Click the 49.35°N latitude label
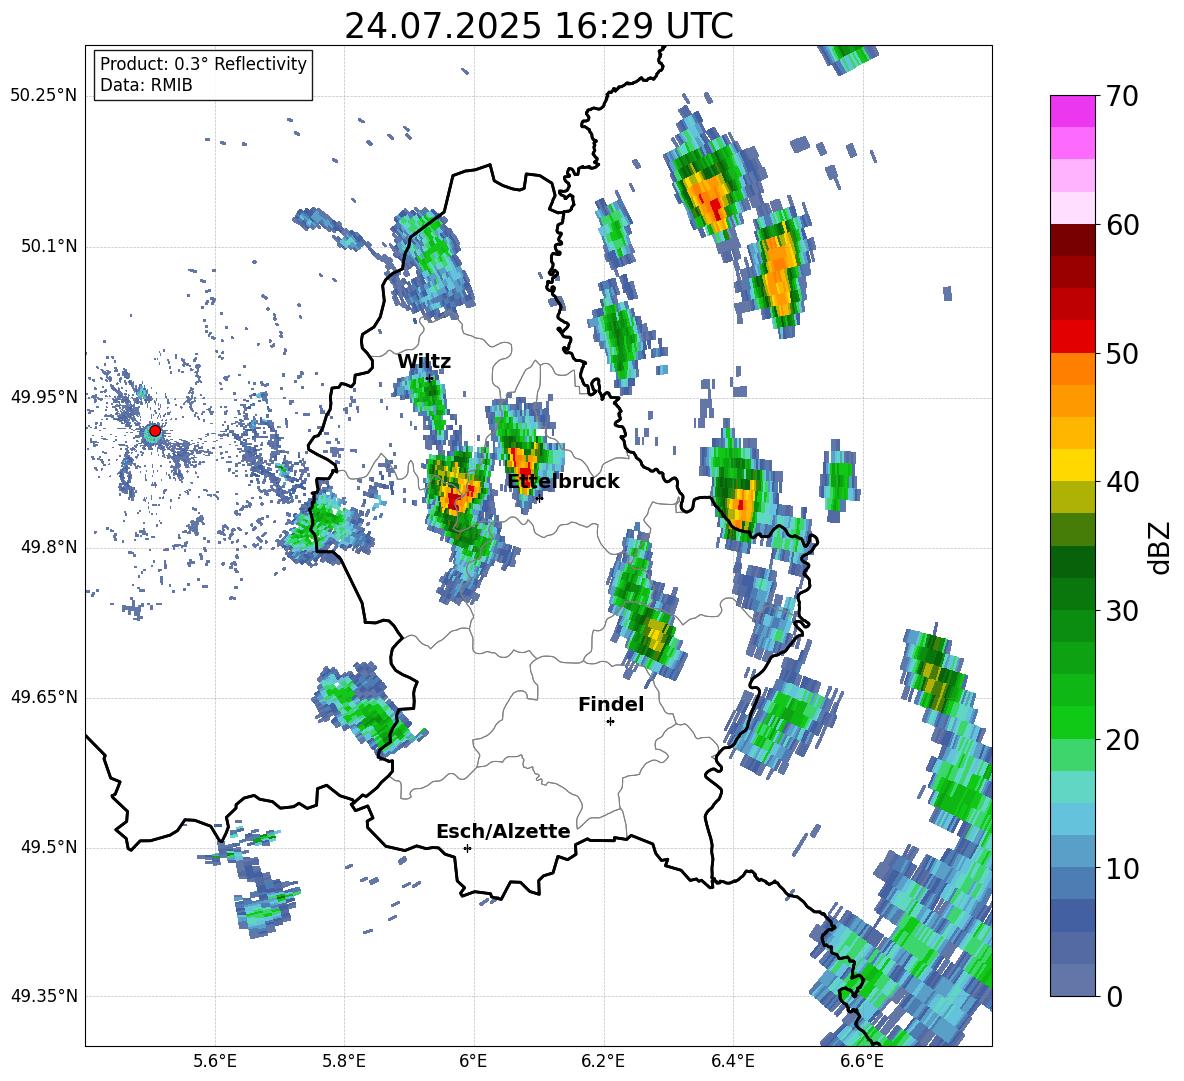This screenshot has width=1184, height=1081. point(44,996)
